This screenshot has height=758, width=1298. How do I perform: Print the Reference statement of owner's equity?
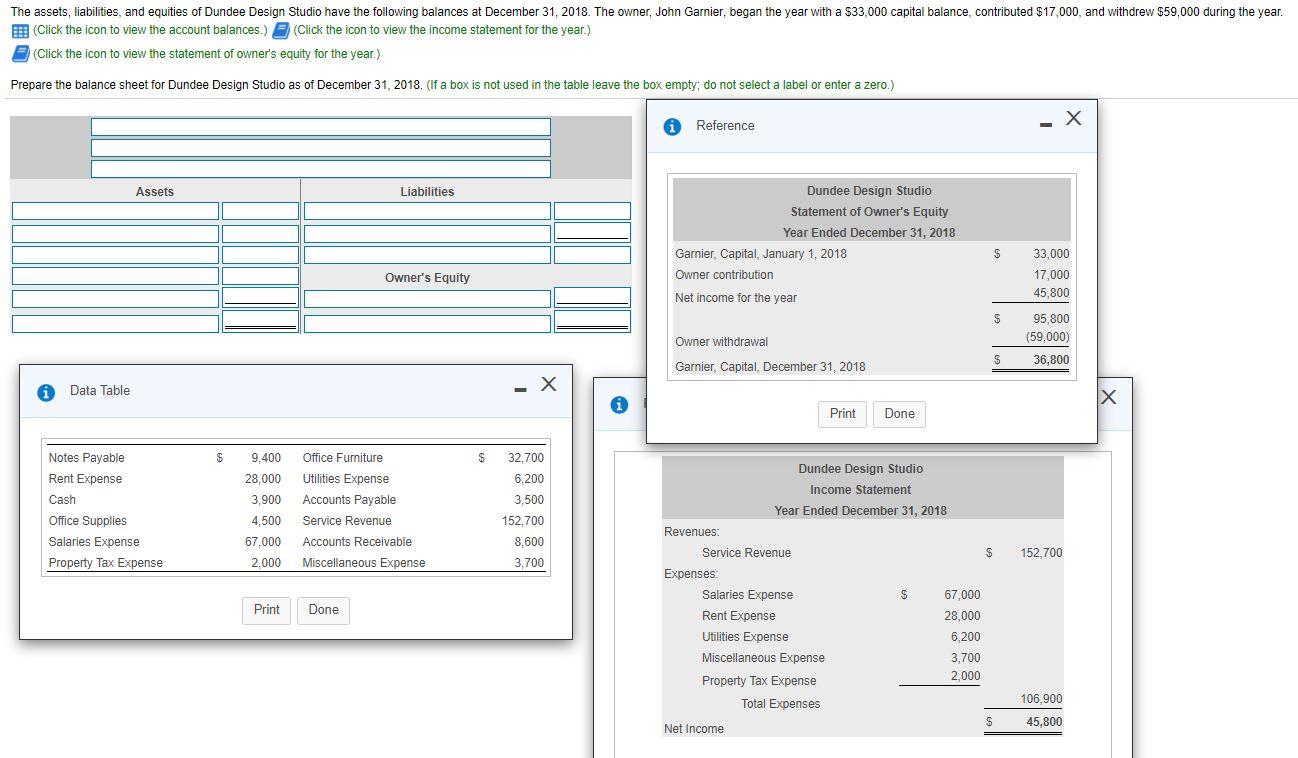[x=843, y=414]
